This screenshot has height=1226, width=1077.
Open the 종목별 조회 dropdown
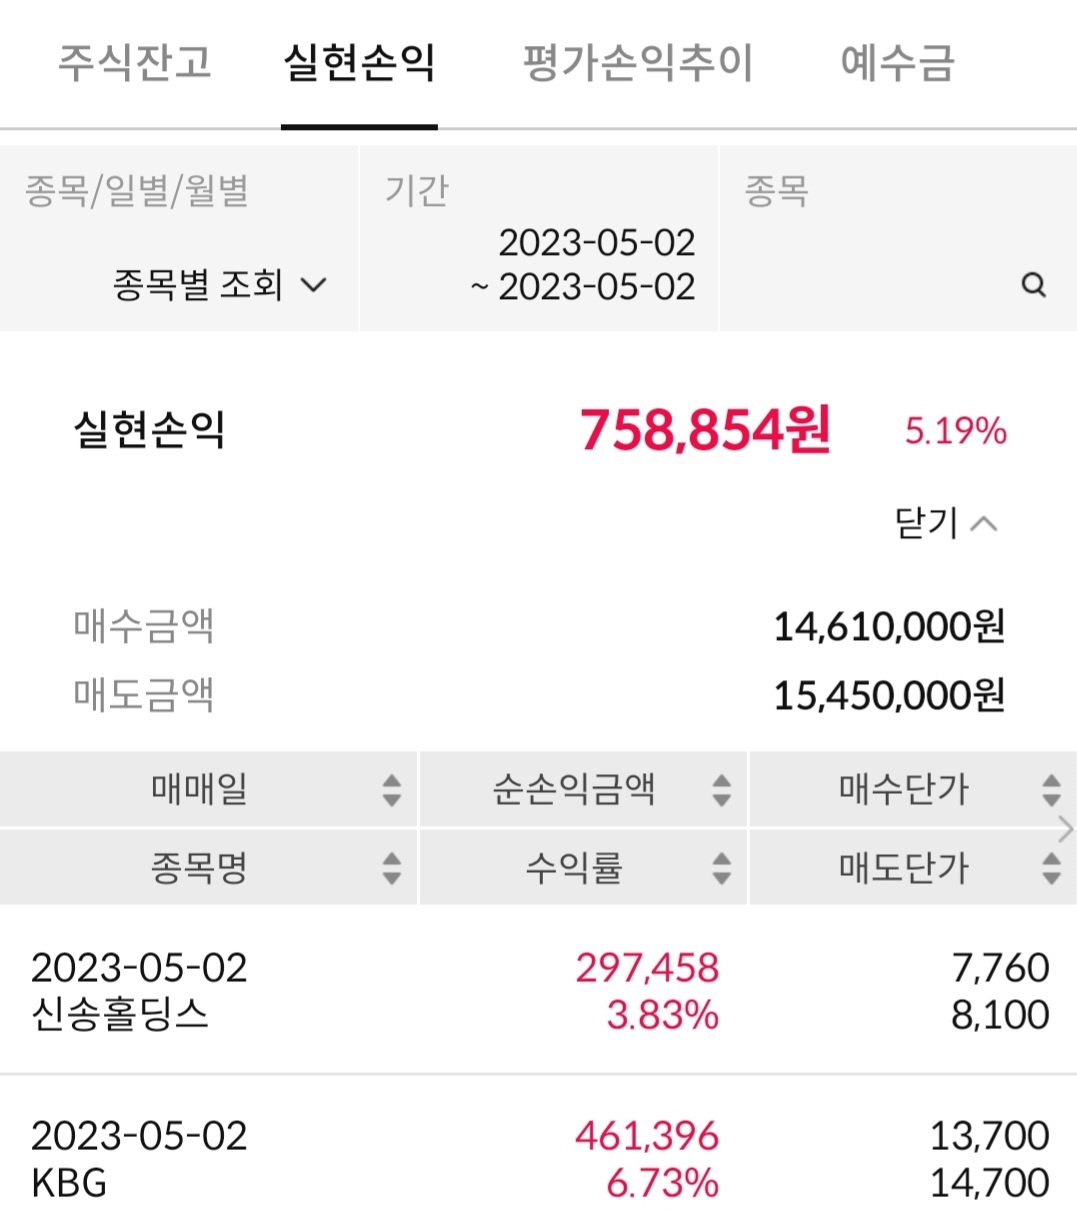[219, 285]
